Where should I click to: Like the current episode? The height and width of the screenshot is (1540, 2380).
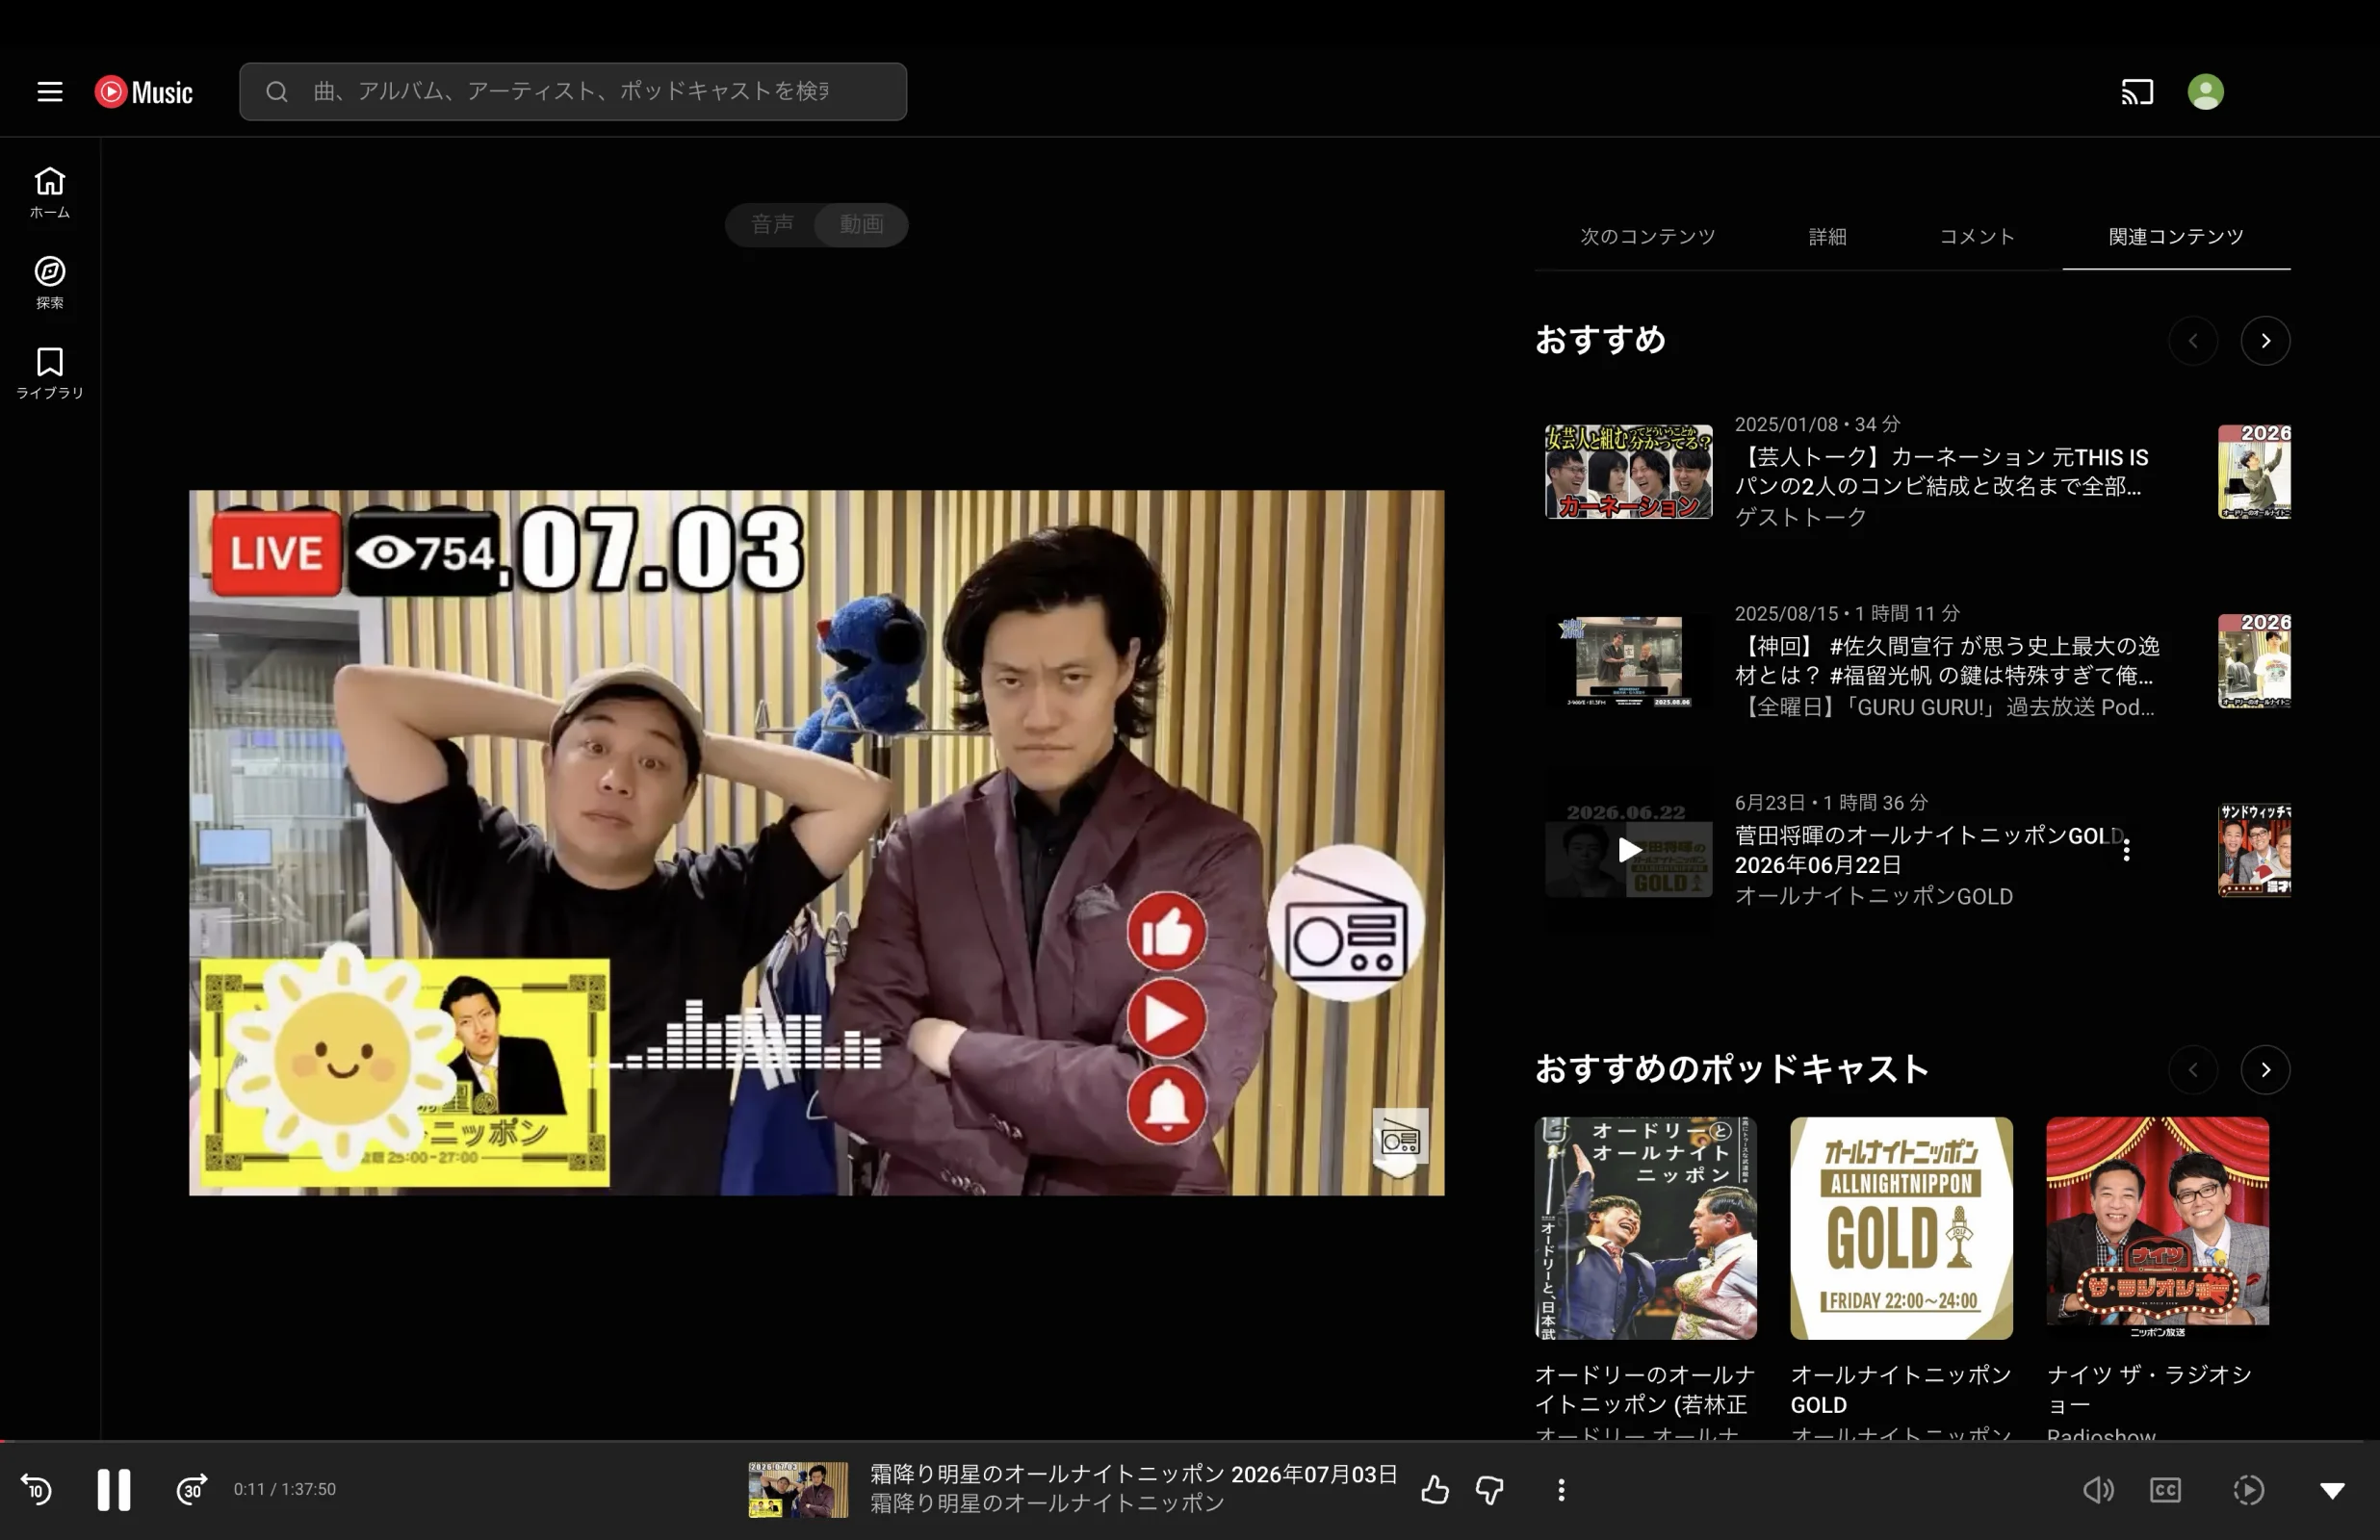tap(1435, 1490)
